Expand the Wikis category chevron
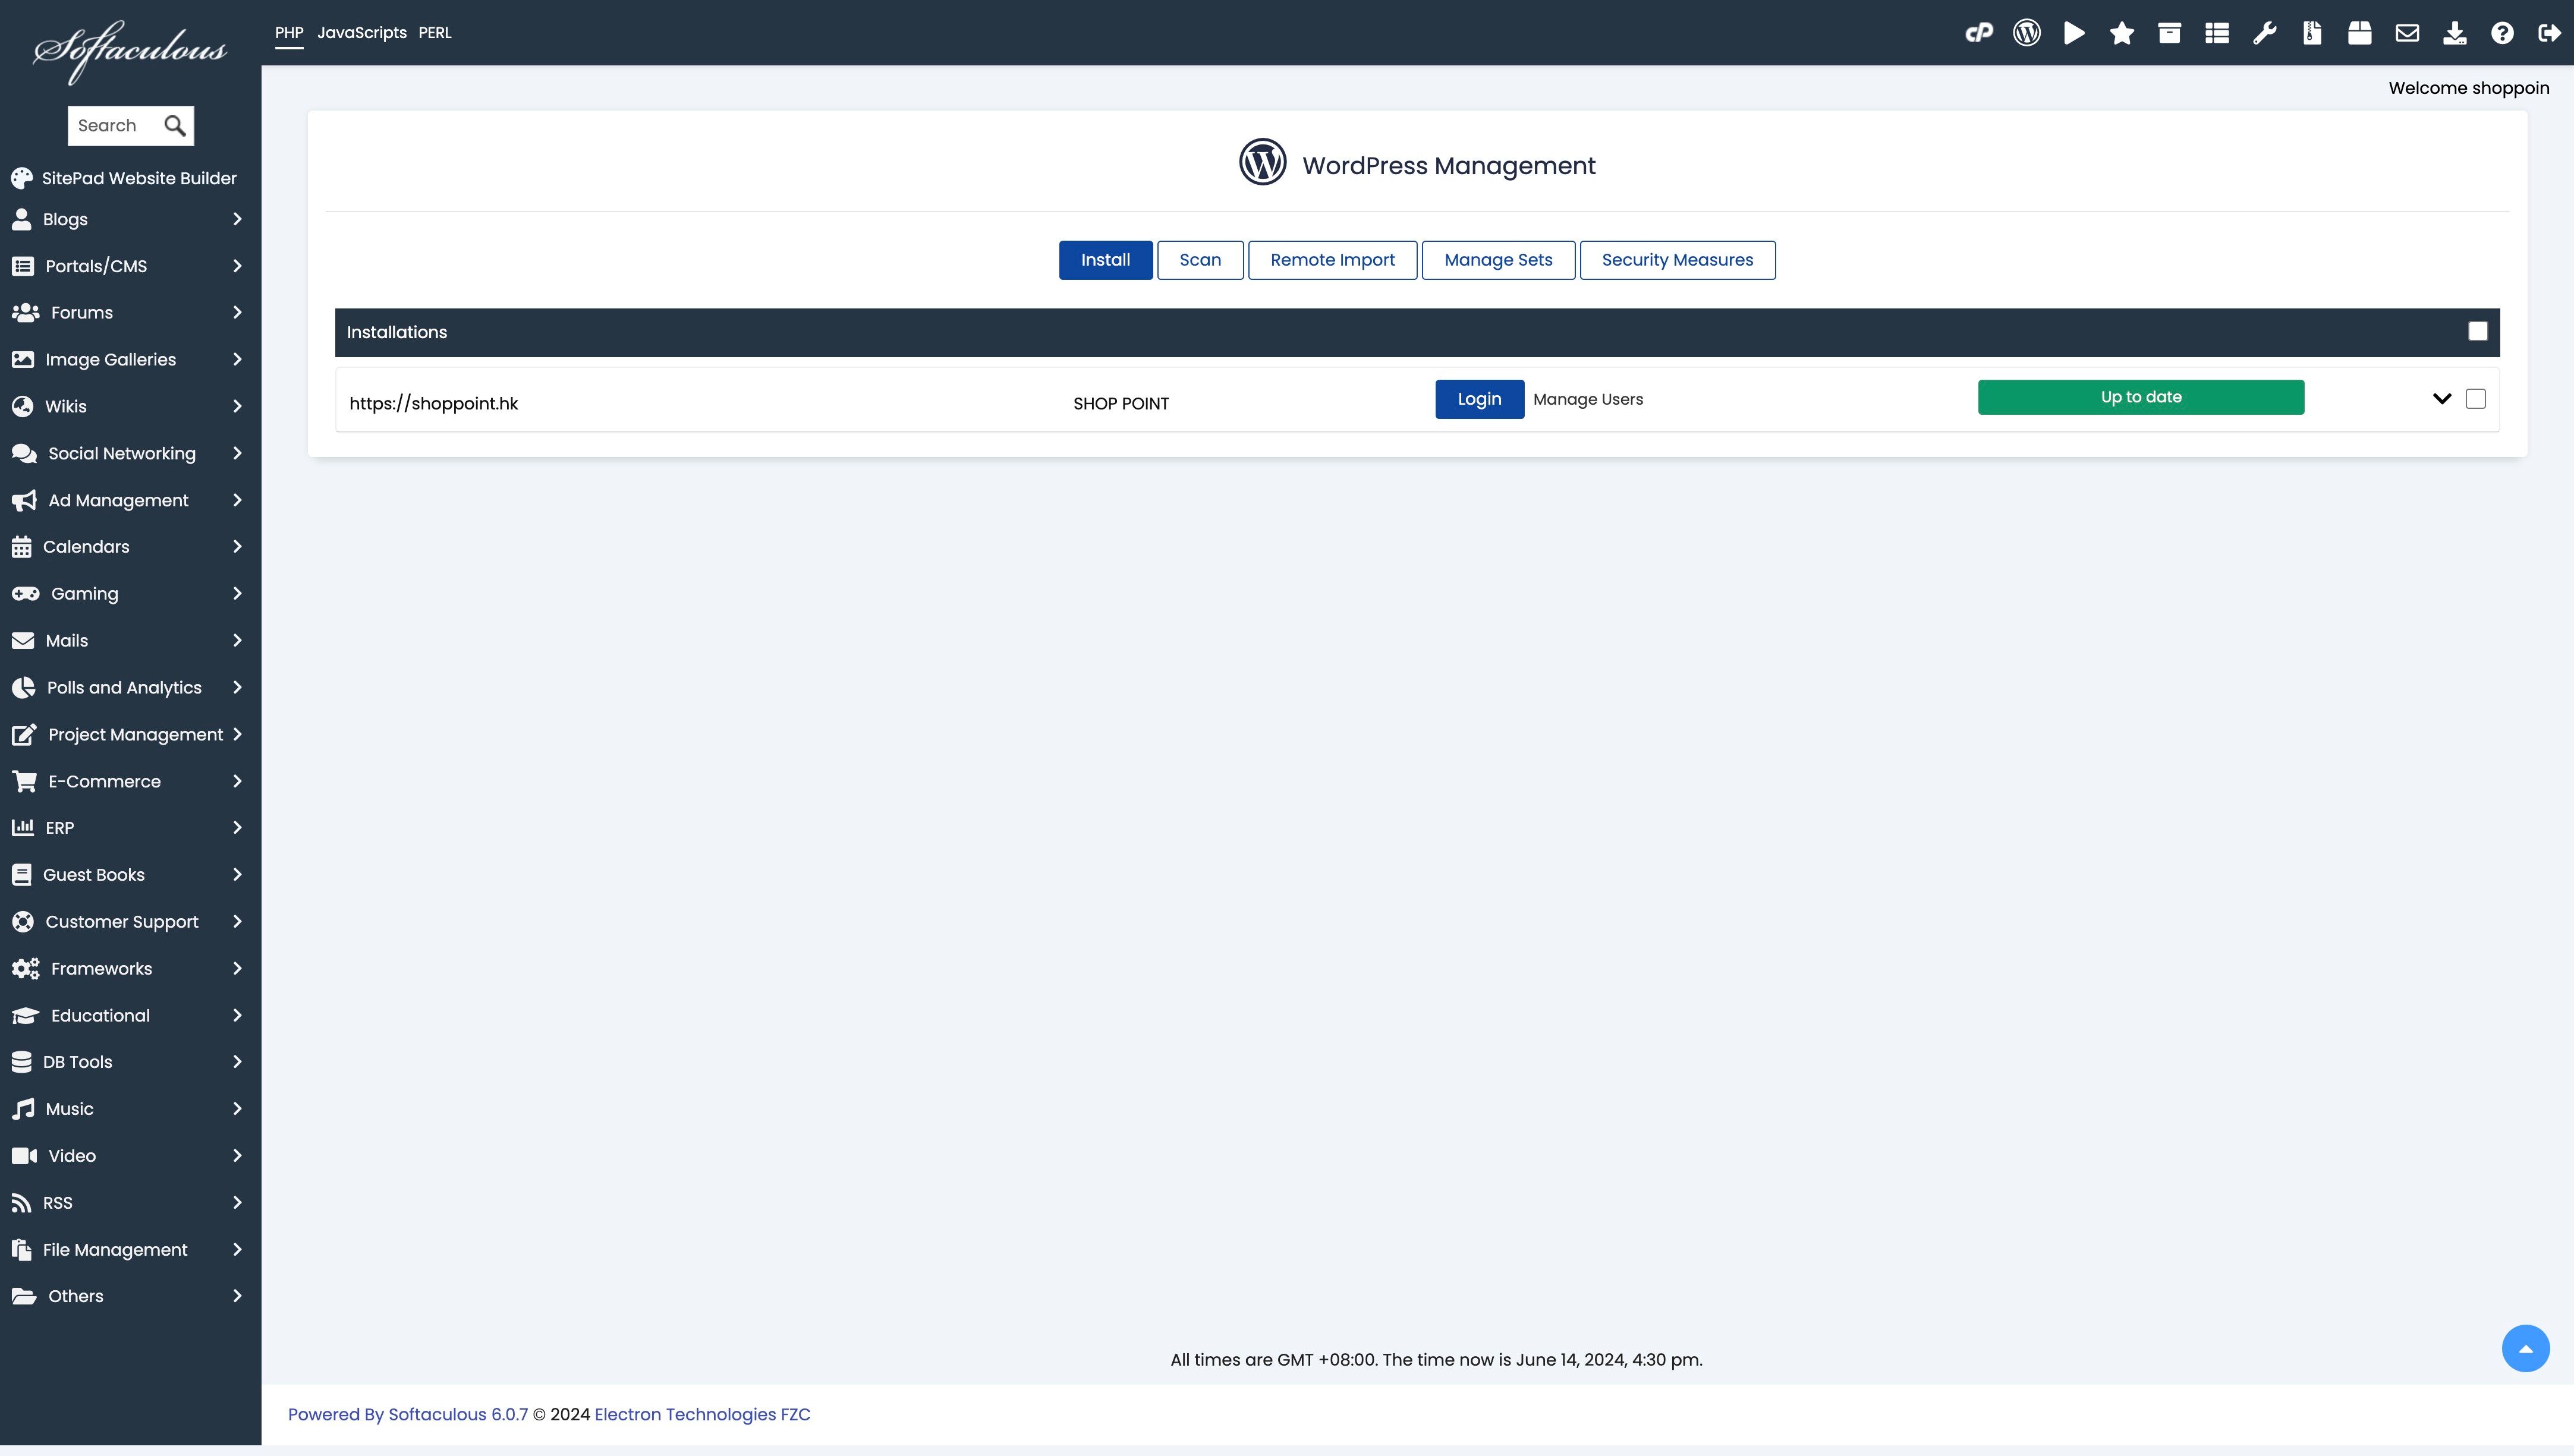2574x1456 pixels. pos(237,406)
